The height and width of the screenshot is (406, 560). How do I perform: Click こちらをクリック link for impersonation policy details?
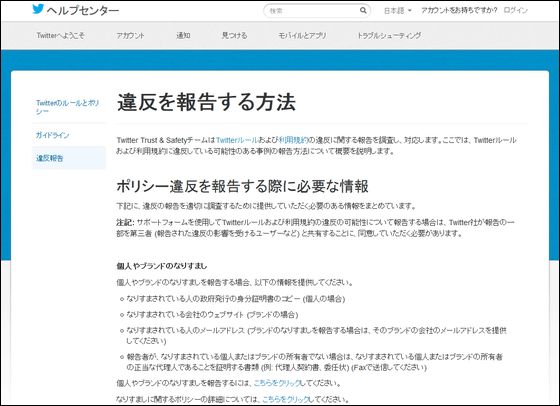[x=286, y=399]
